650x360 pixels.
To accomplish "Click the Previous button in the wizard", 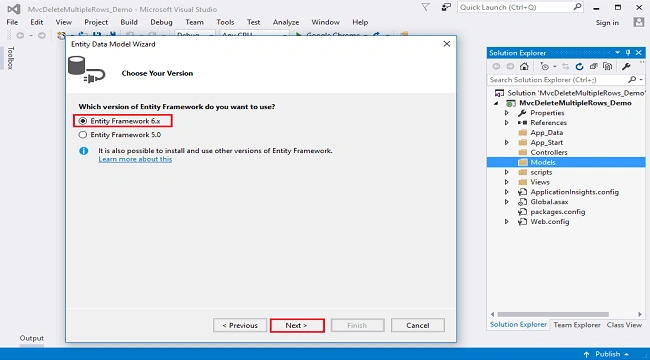I will pos(241,326).
